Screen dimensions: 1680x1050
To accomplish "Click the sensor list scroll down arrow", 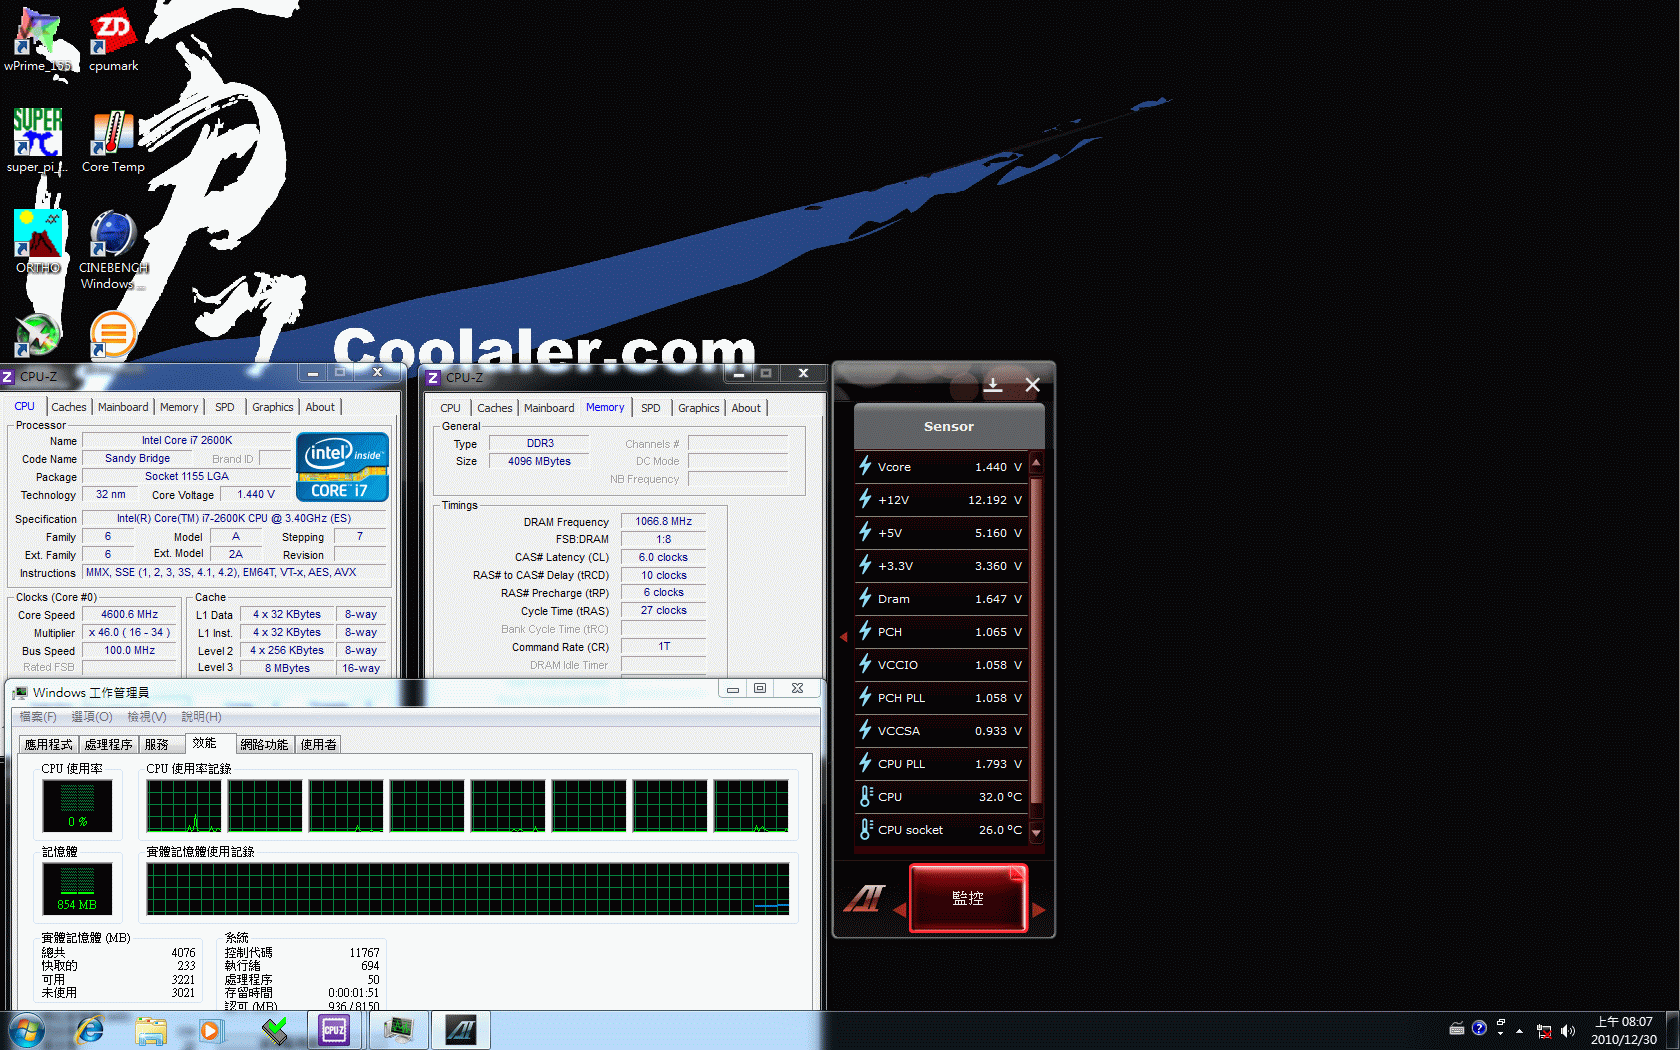I will click(1036, 832).
